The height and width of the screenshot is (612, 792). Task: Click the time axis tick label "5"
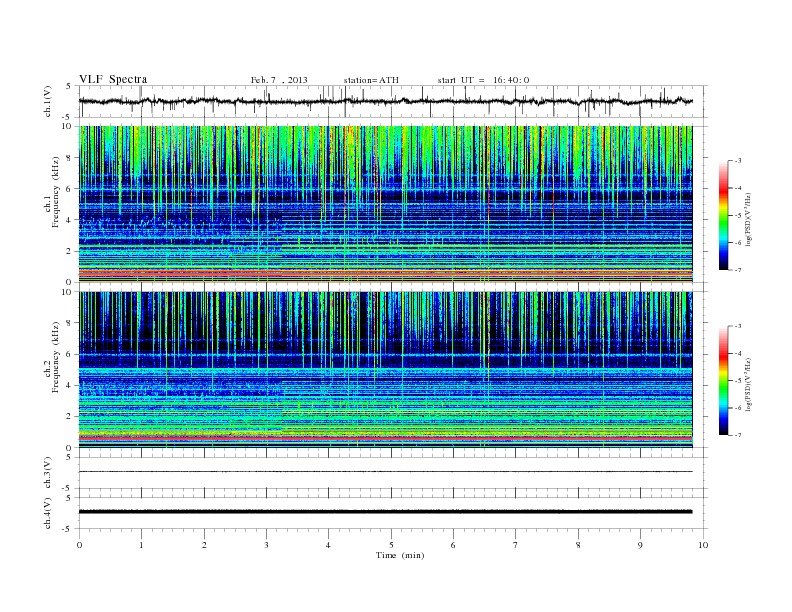click(x=391, y=545)
